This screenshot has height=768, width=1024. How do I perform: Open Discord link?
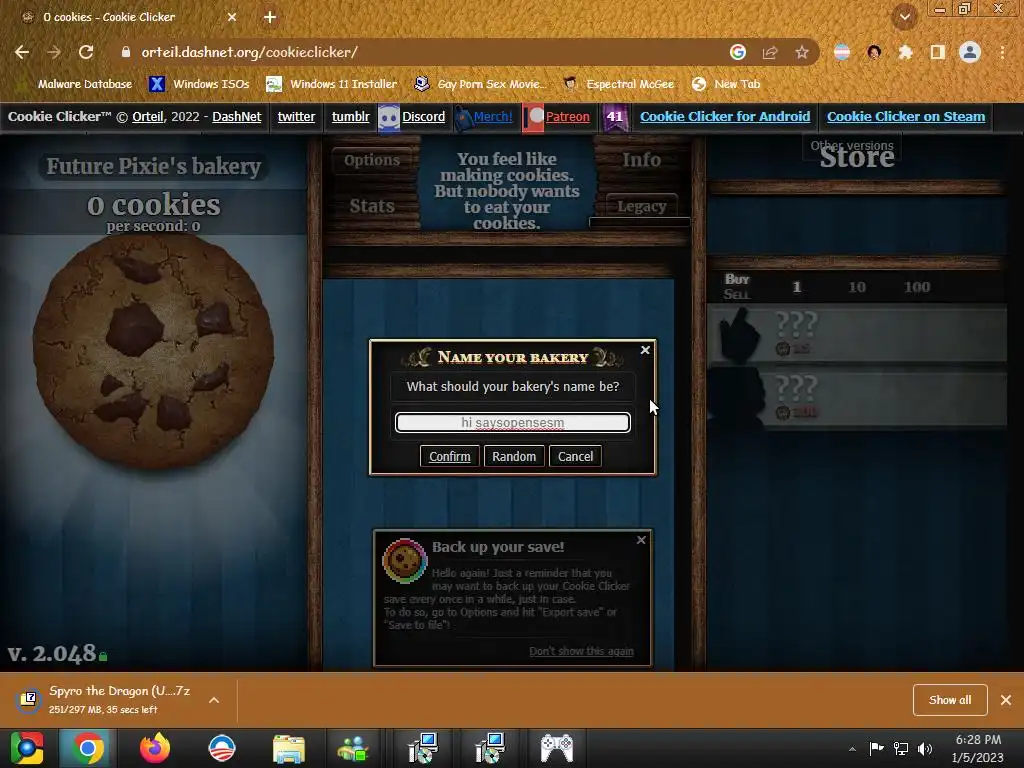click(423, 117)
